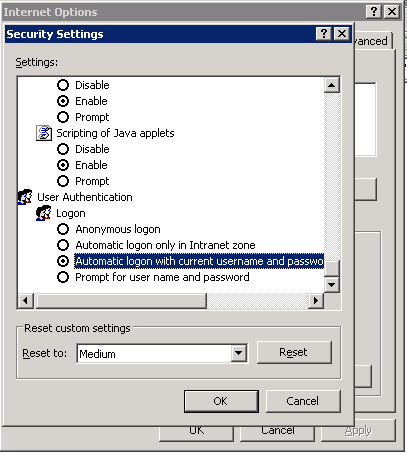Click the scroll up arrow in settings list

(331, 85)
